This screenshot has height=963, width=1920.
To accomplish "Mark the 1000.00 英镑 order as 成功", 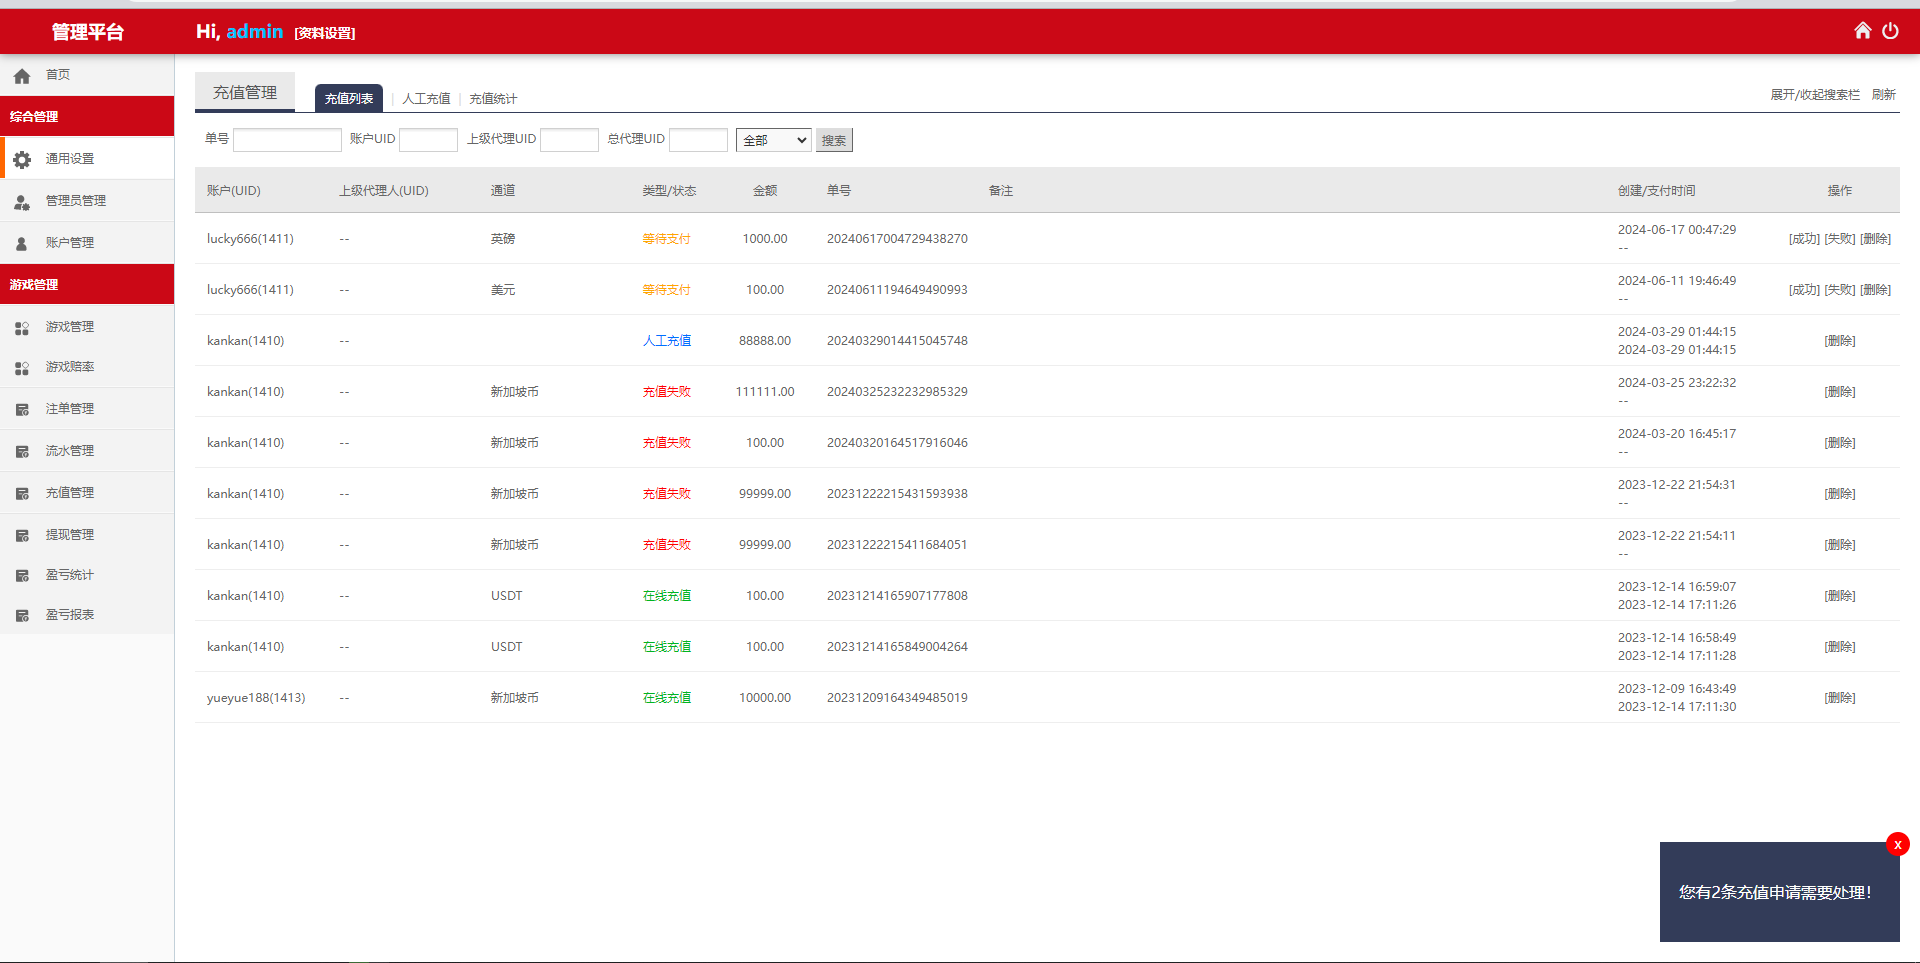I will [x=1804, y=239].
